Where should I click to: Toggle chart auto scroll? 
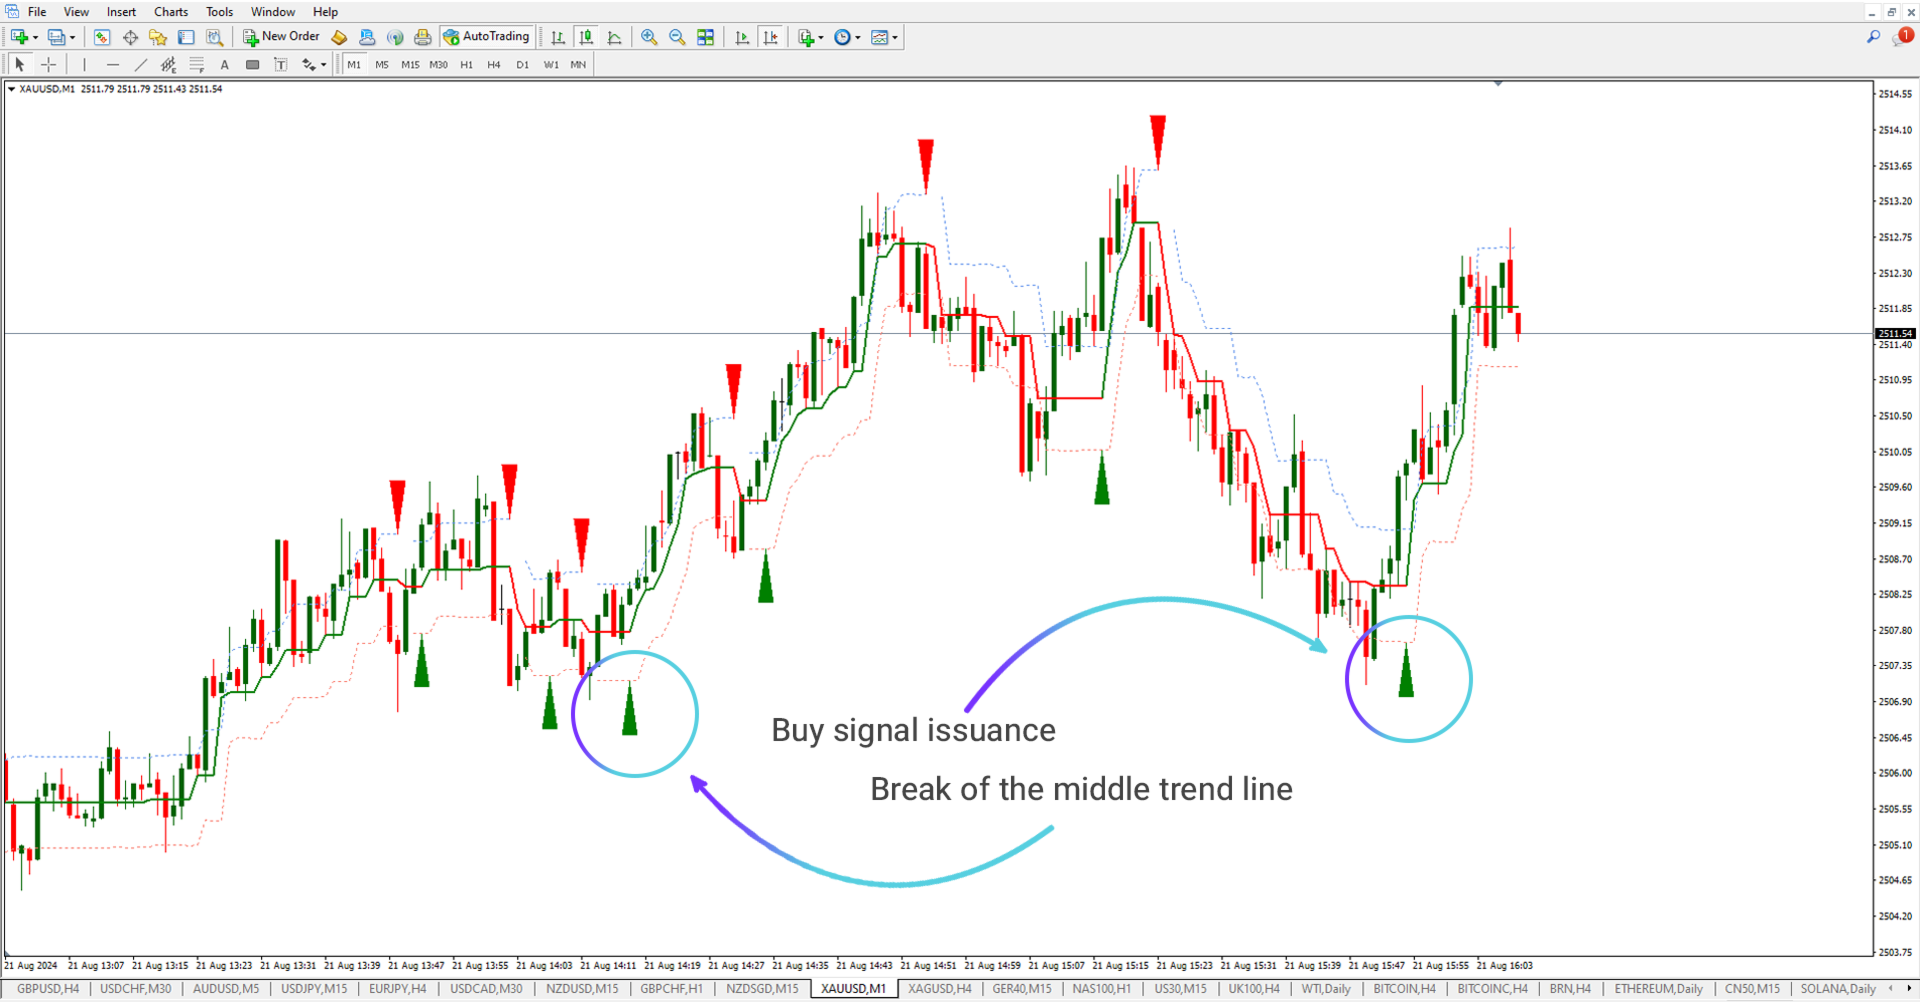742,37
